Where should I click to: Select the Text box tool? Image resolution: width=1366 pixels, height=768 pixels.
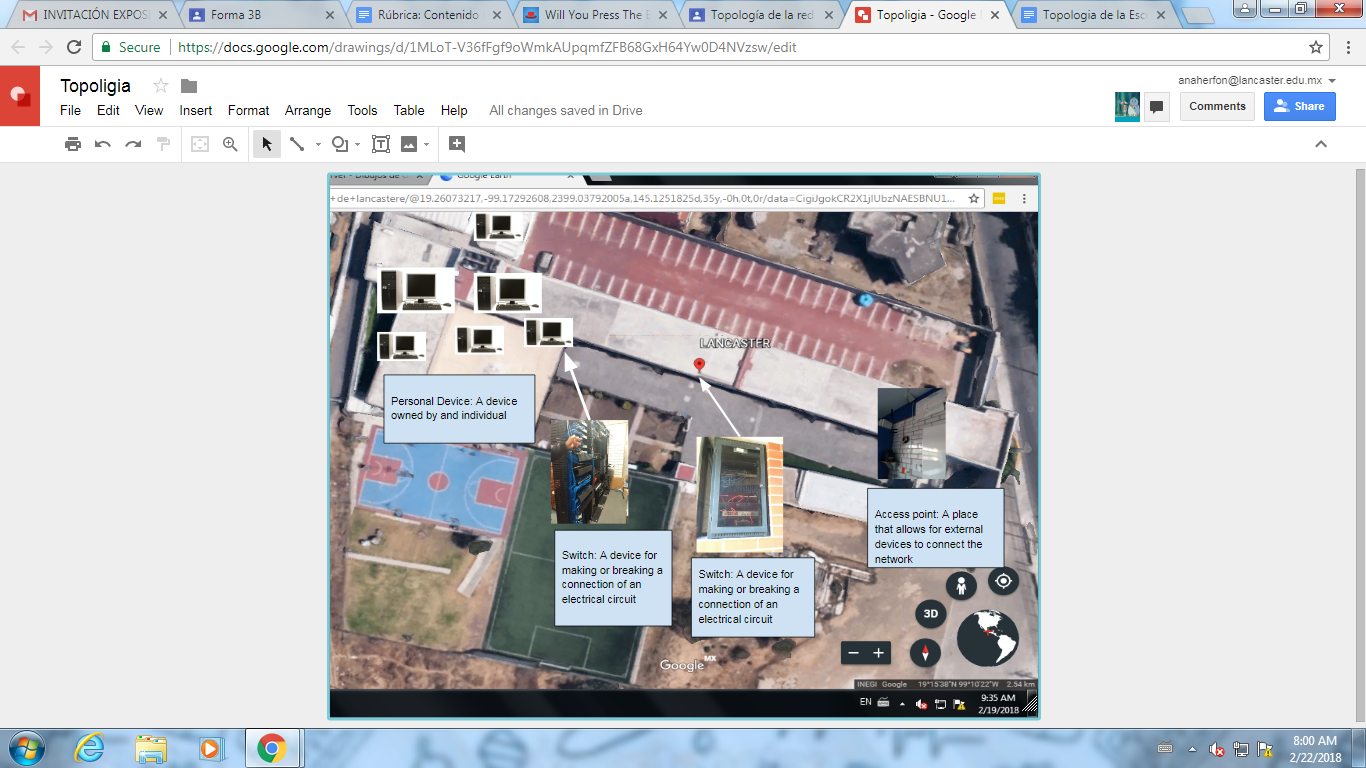[381, 144]
